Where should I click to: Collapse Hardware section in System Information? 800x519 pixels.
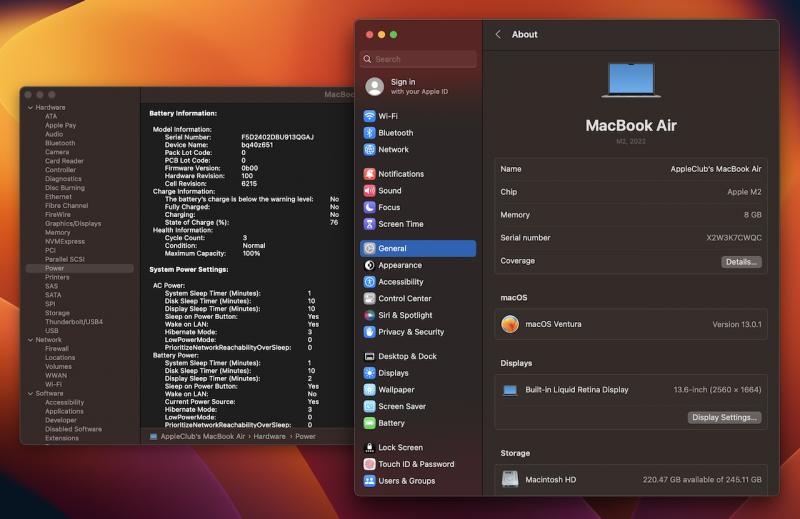point(31,108)
